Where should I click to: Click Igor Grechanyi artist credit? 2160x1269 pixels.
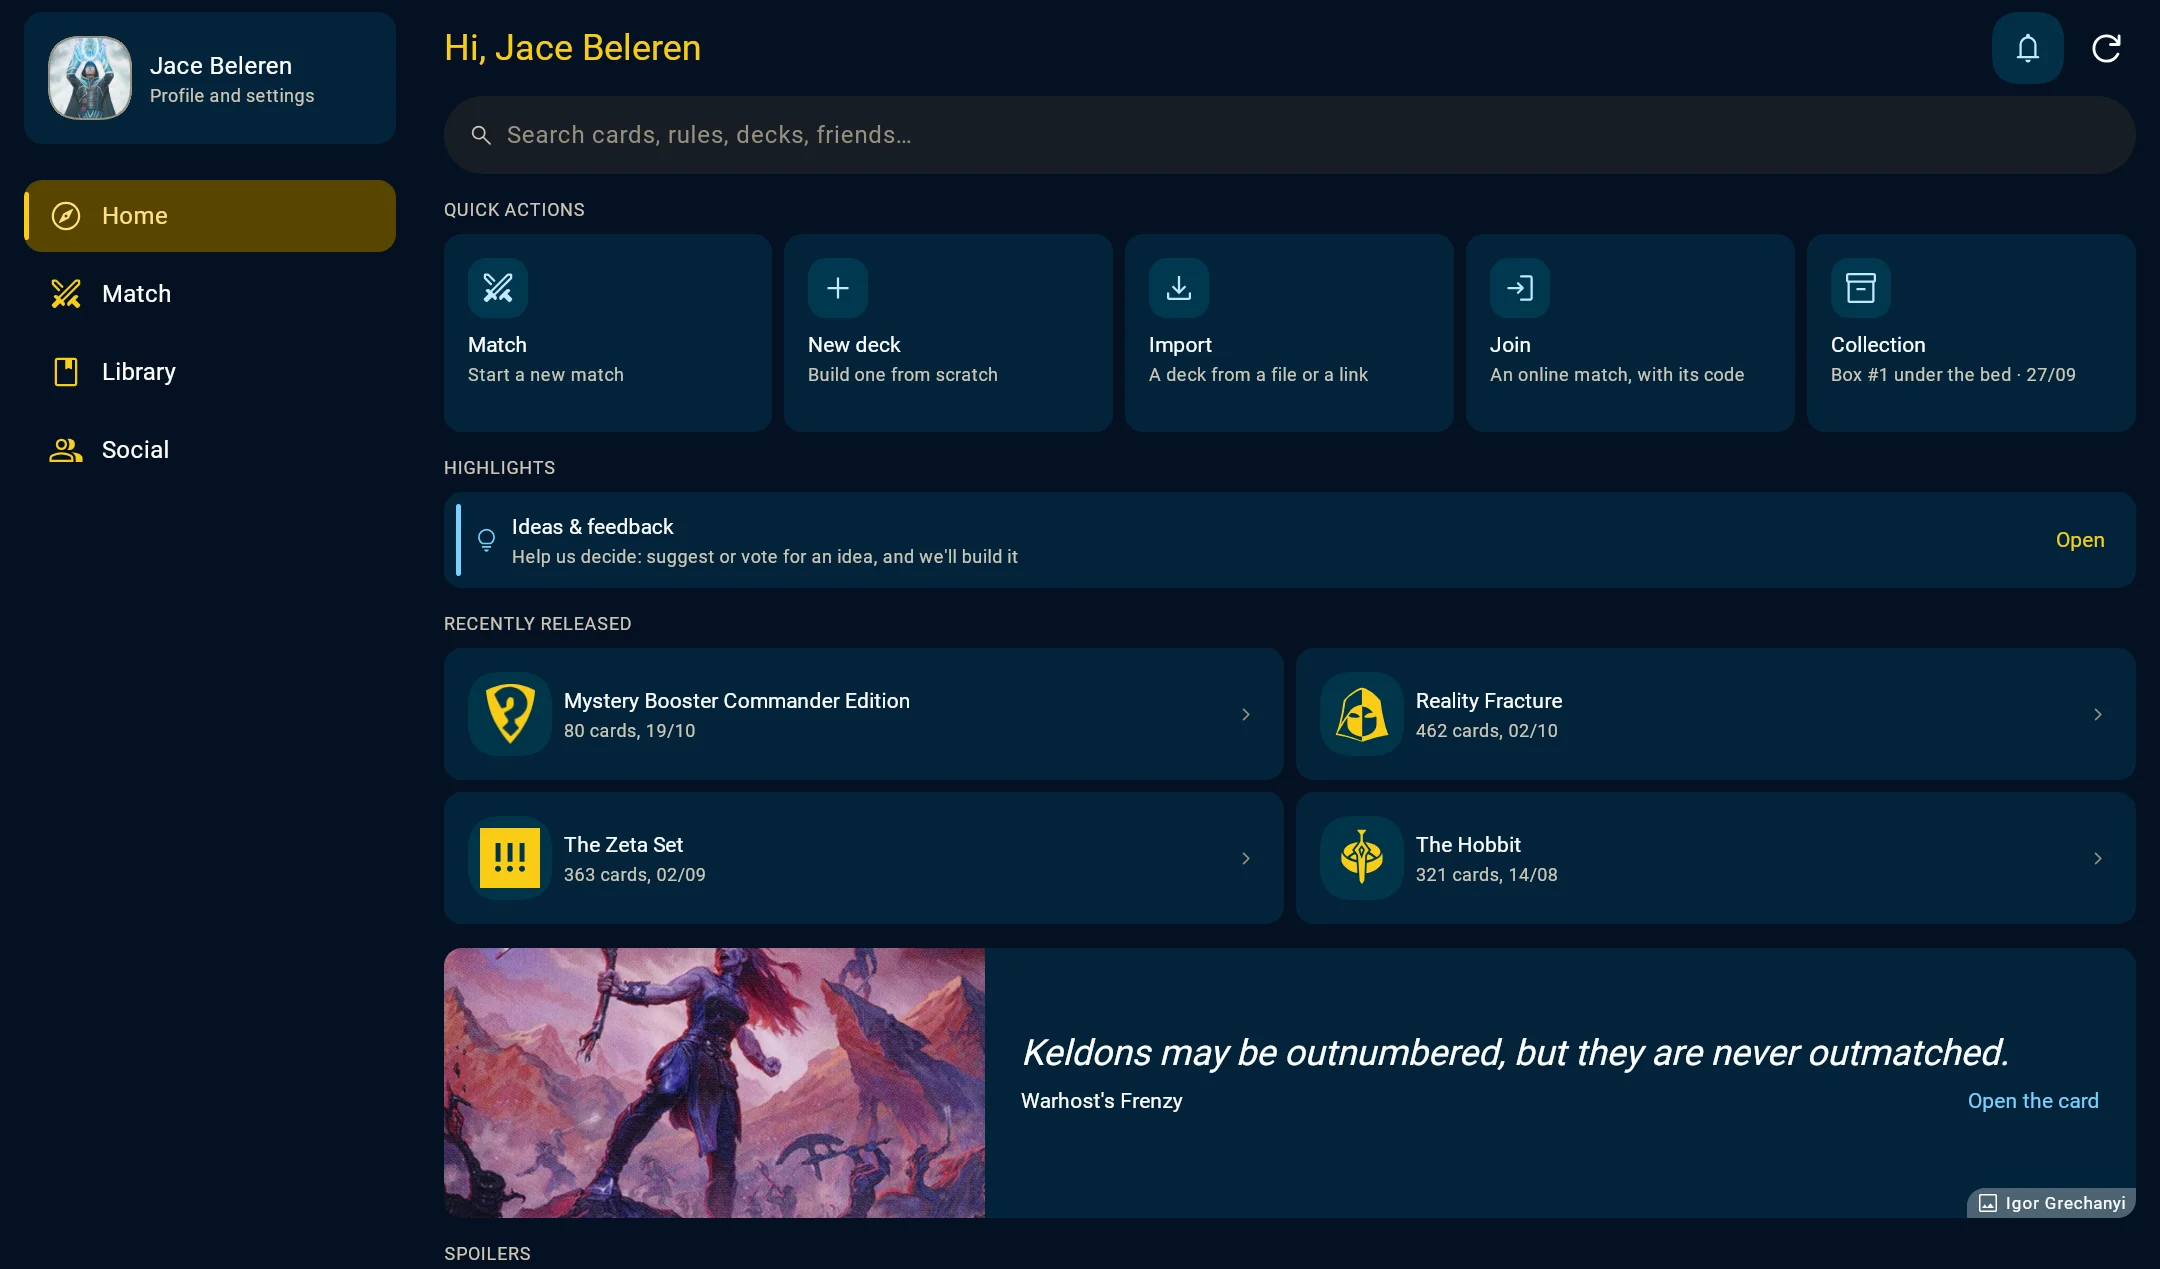click(x=2052, y=1203)
